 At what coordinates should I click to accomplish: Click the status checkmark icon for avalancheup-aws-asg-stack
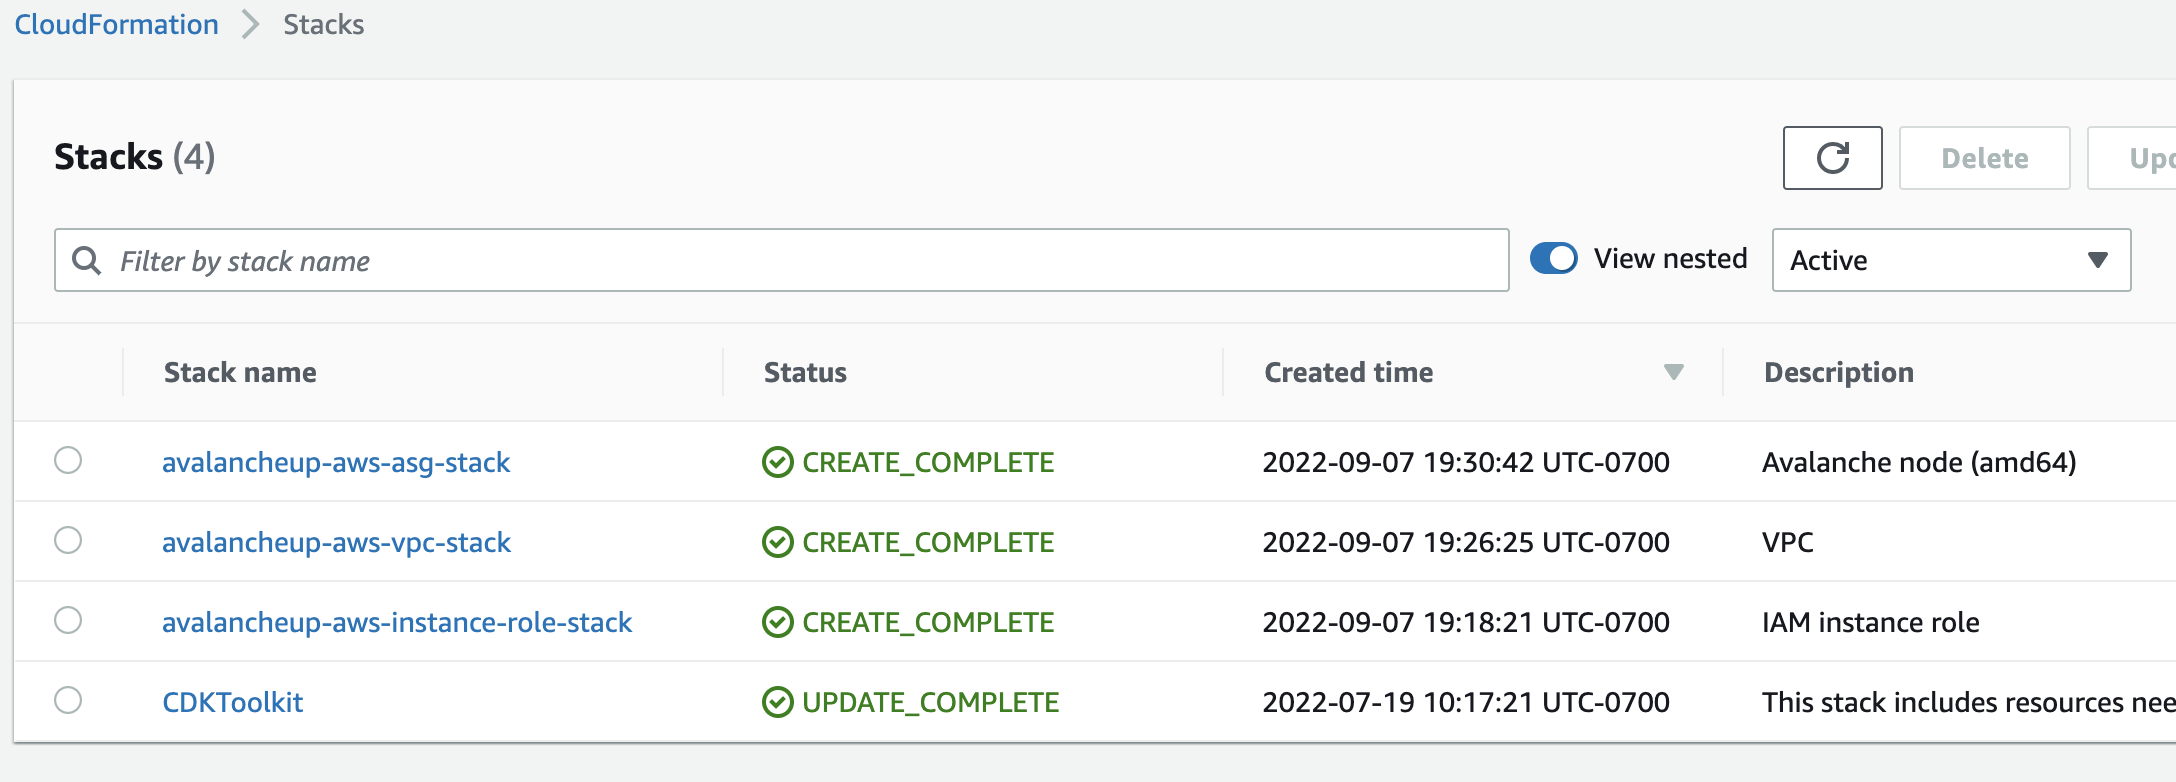tap(777, 462)
